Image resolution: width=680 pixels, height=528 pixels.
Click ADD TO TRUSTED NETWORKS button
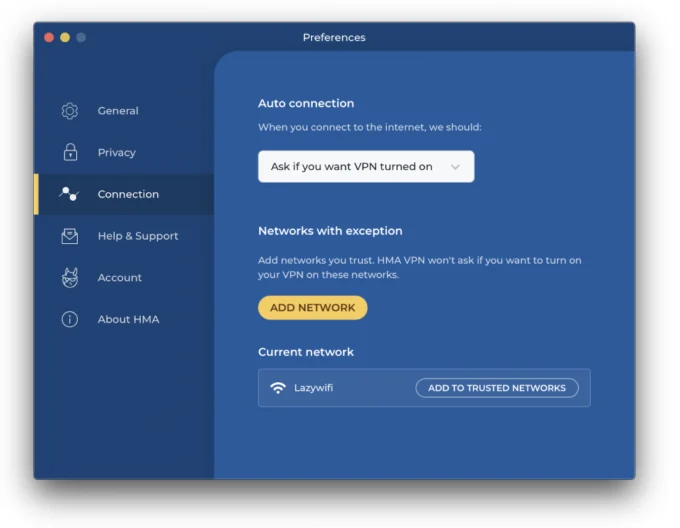pyautogui.click(x=497, y=388)
